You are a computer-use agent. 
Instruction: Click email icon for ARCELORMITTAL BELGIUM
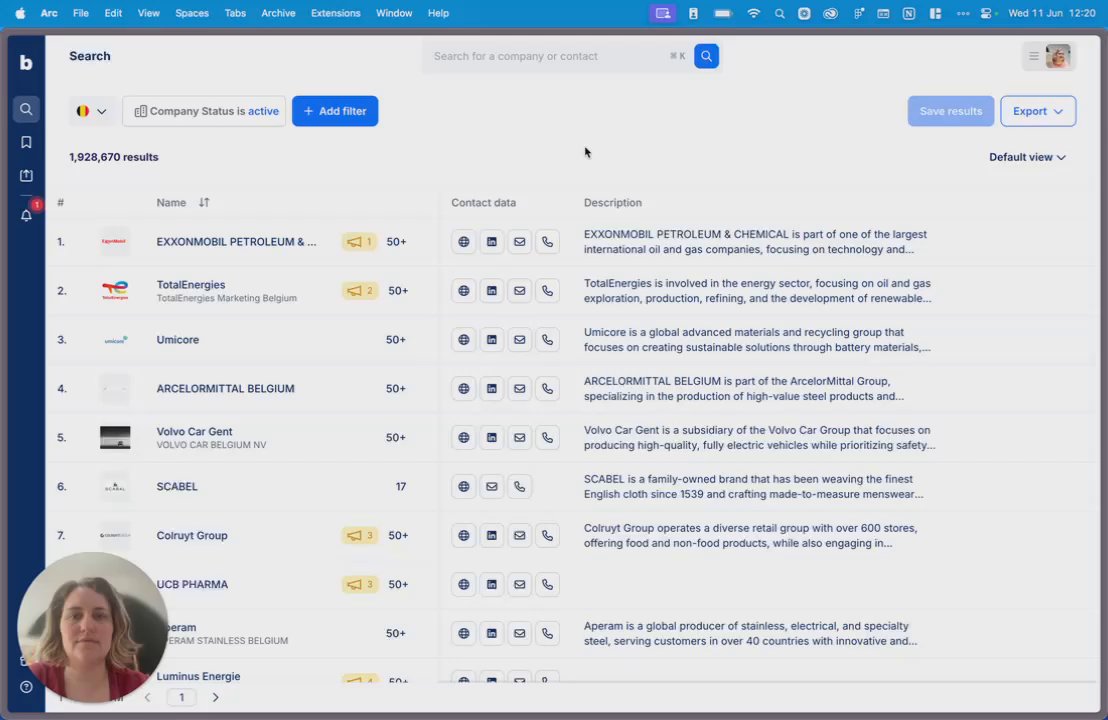(519, 389)
